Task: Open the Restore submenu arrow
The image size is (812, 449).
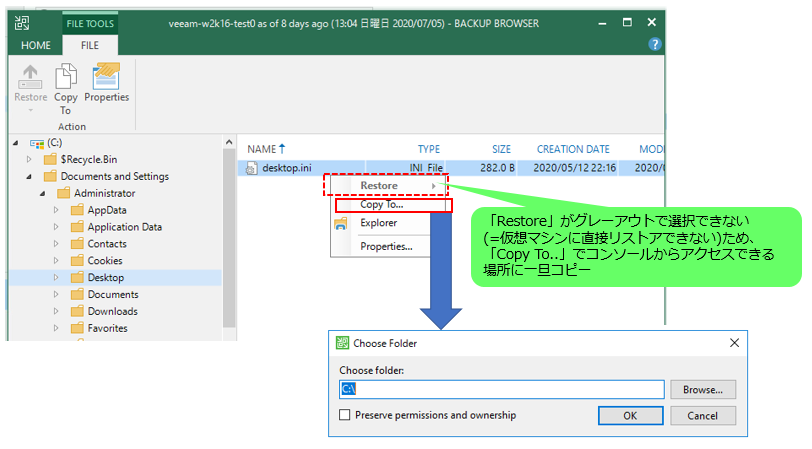Action: 433,186
